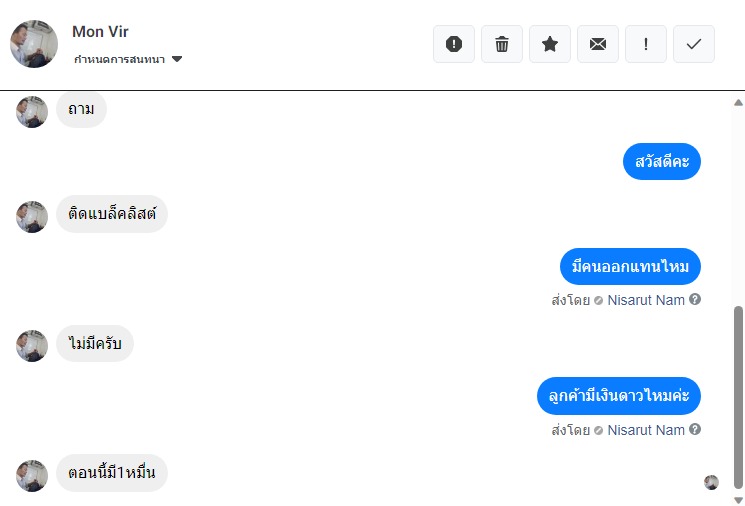Flag conversation with exclamation mark button

646,44
